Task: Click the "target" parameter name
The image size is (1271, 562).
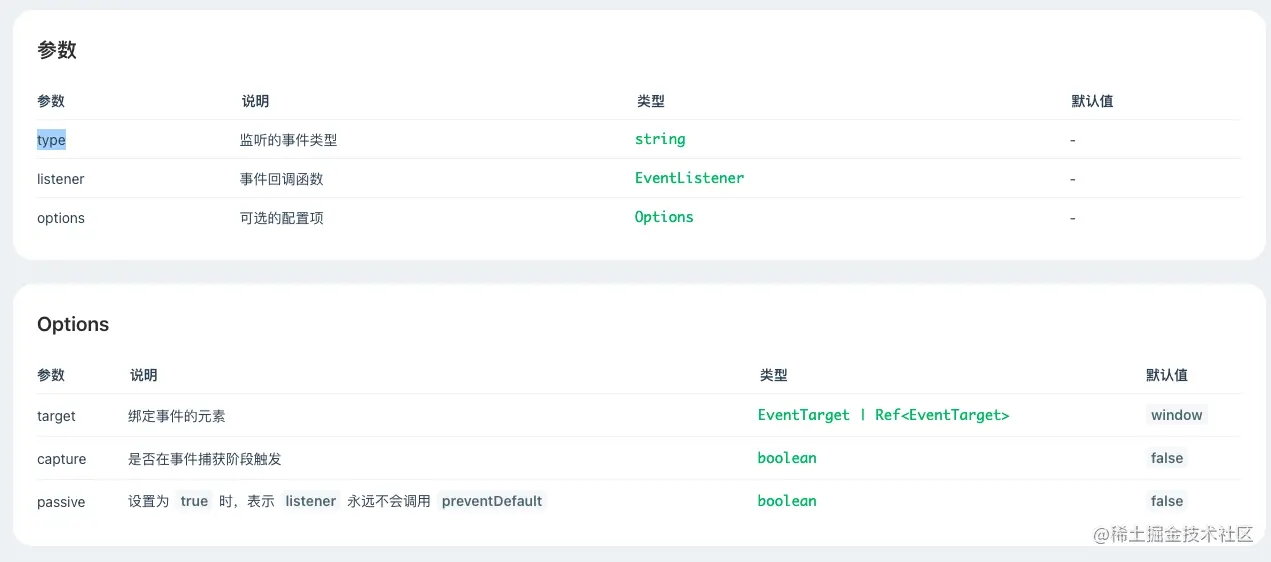Action: tap(56, 415)
